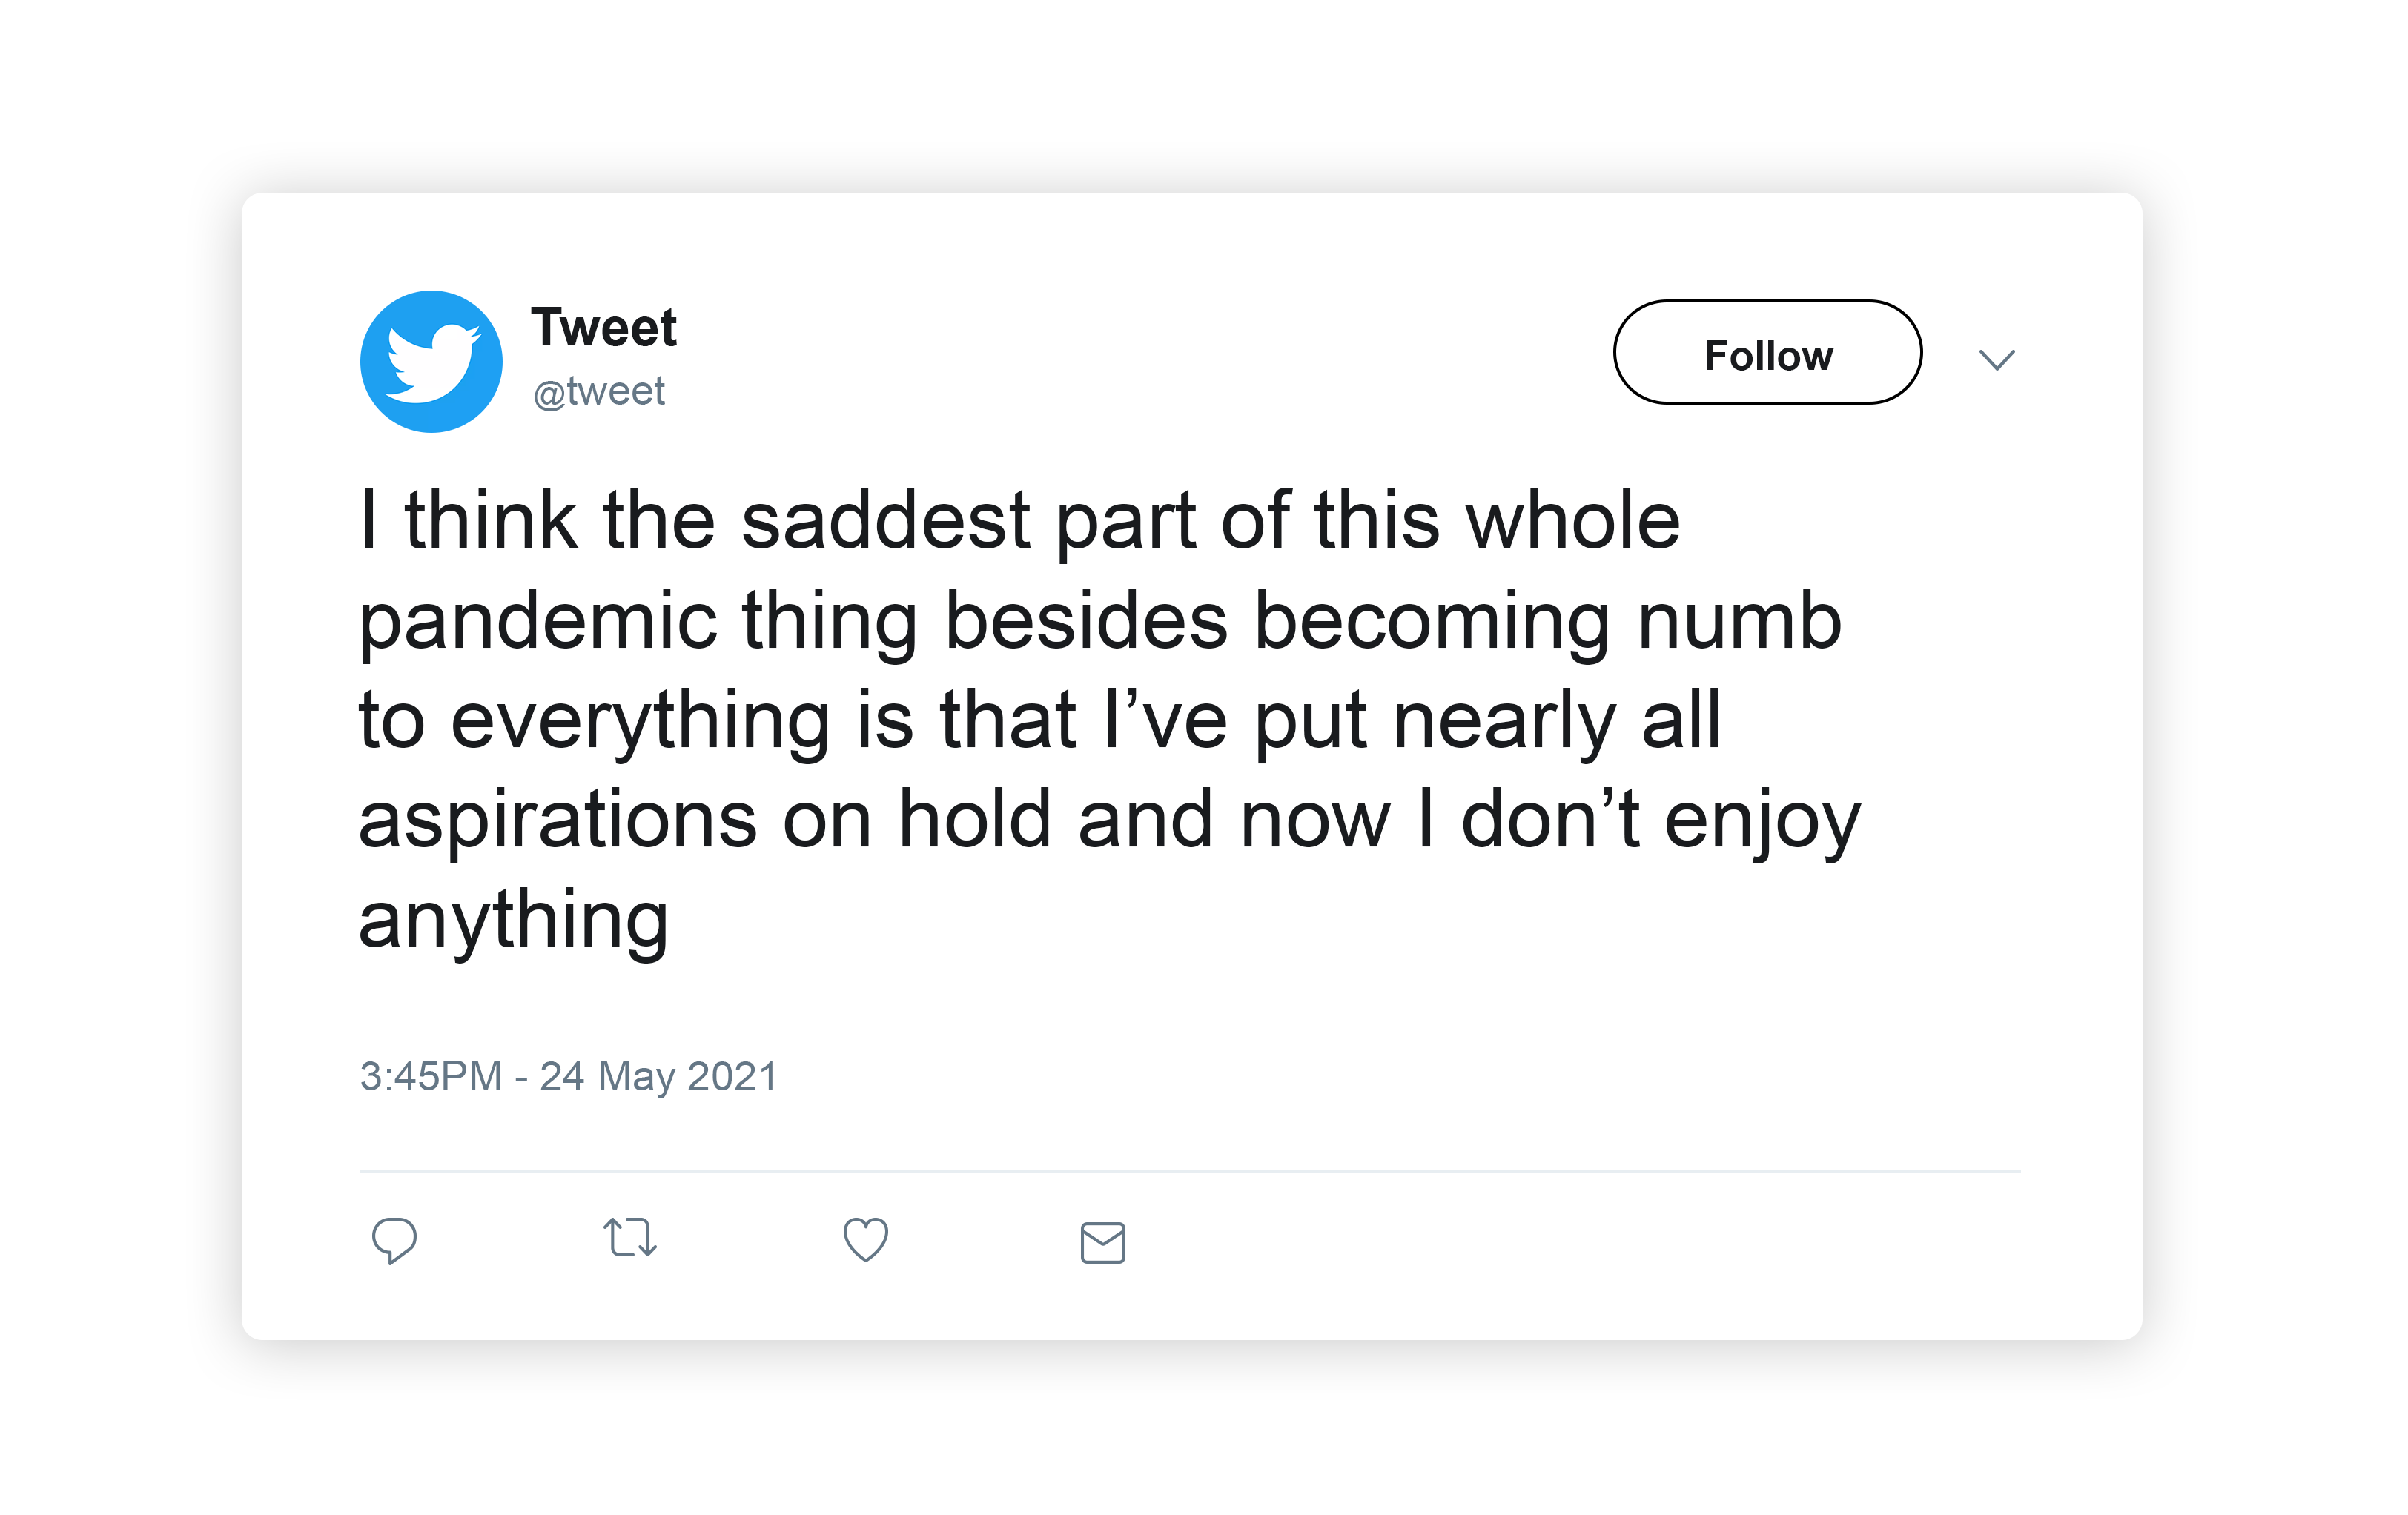Like the tweet with the heart icon

tap(866, 1240)
